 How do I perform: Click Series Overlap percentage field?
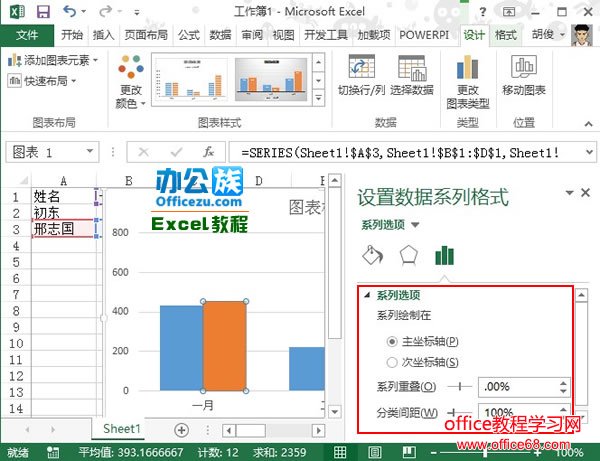pyautogui.click(x=518, y=387)
